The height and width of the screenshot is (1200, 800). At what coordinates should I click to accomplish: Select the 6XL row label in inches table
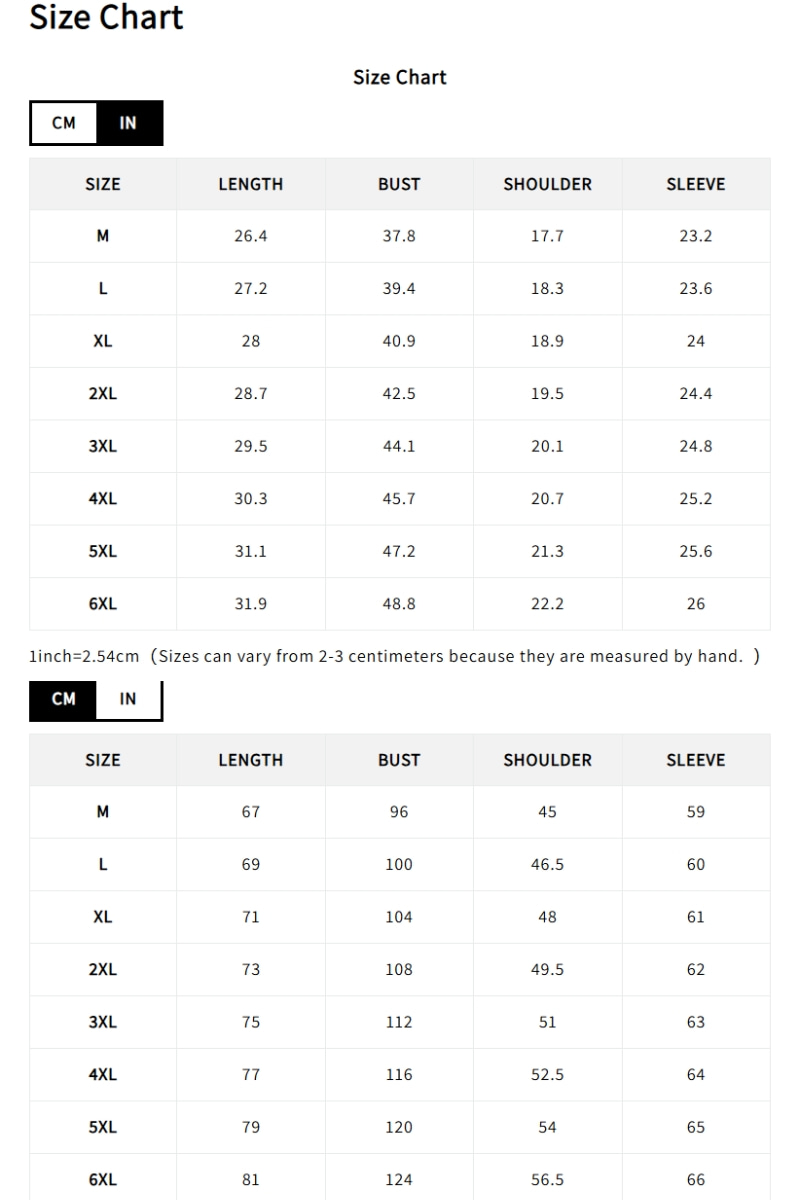click(102, 604)
